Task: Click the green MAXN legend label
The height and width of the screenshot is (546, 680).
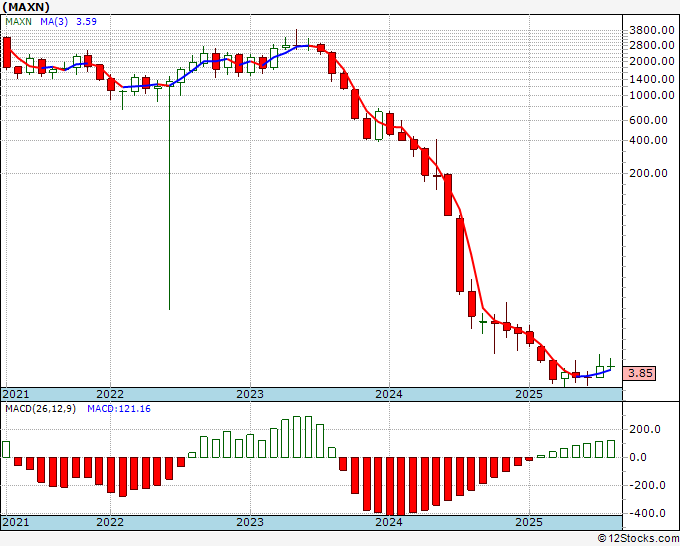Action: (18, 22)
